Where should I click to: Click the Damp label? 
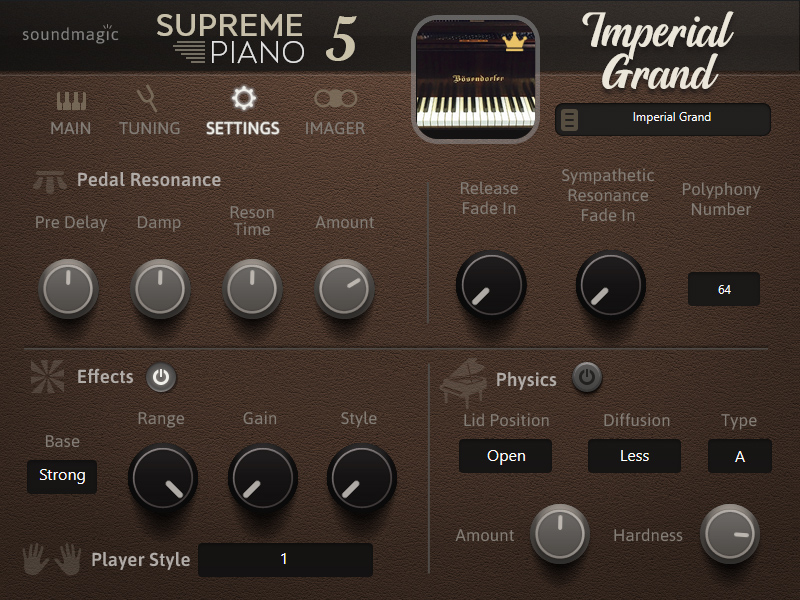[159, 223]
